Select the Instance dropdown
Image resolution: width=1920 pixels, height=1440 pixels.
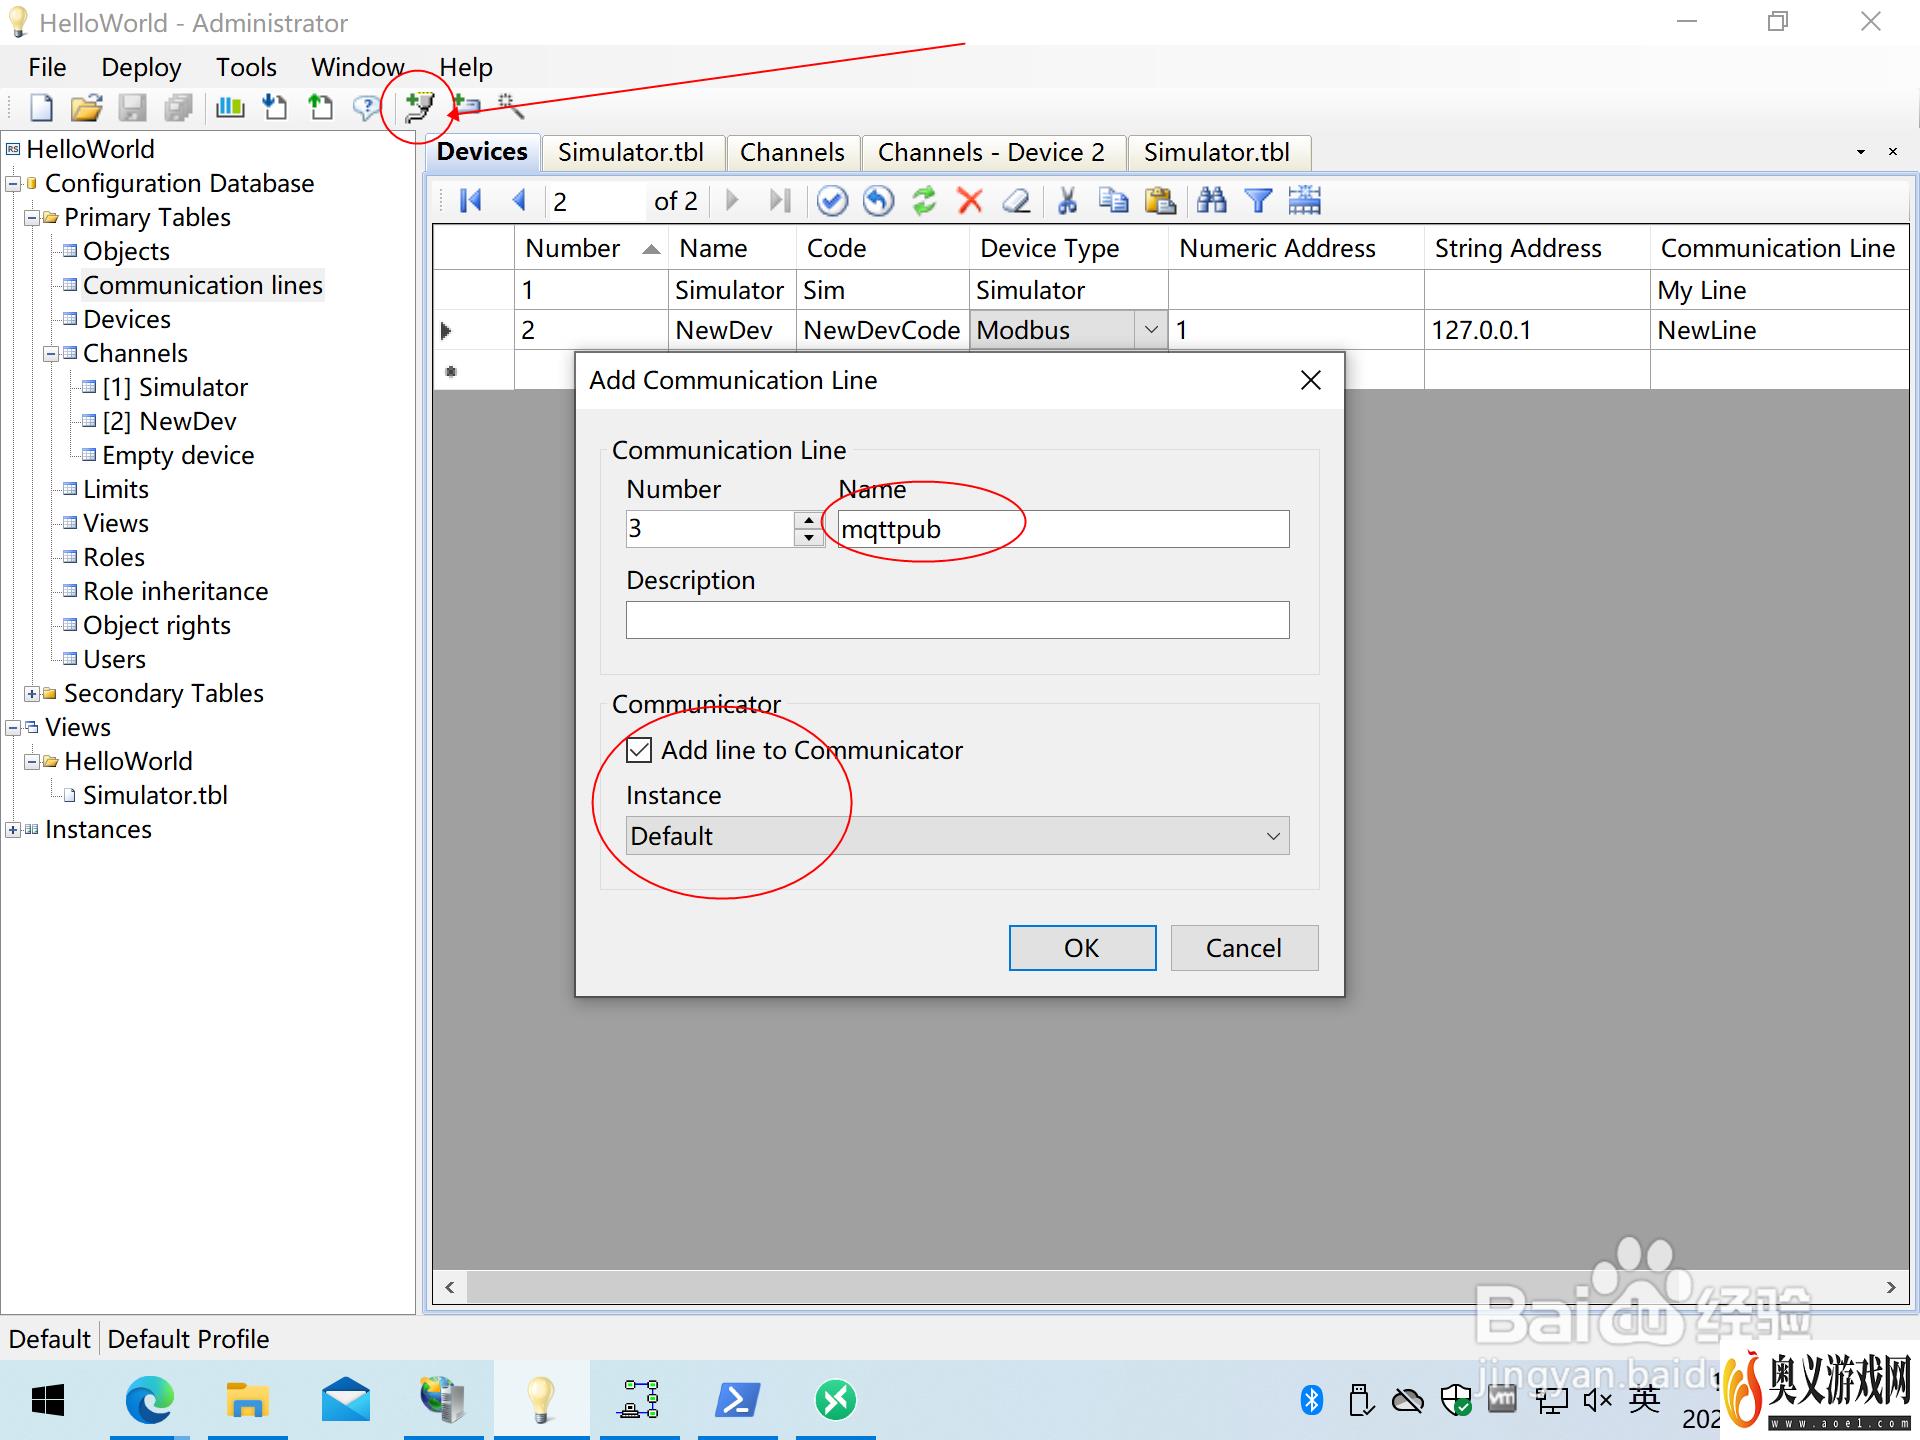tap(957, 836)
